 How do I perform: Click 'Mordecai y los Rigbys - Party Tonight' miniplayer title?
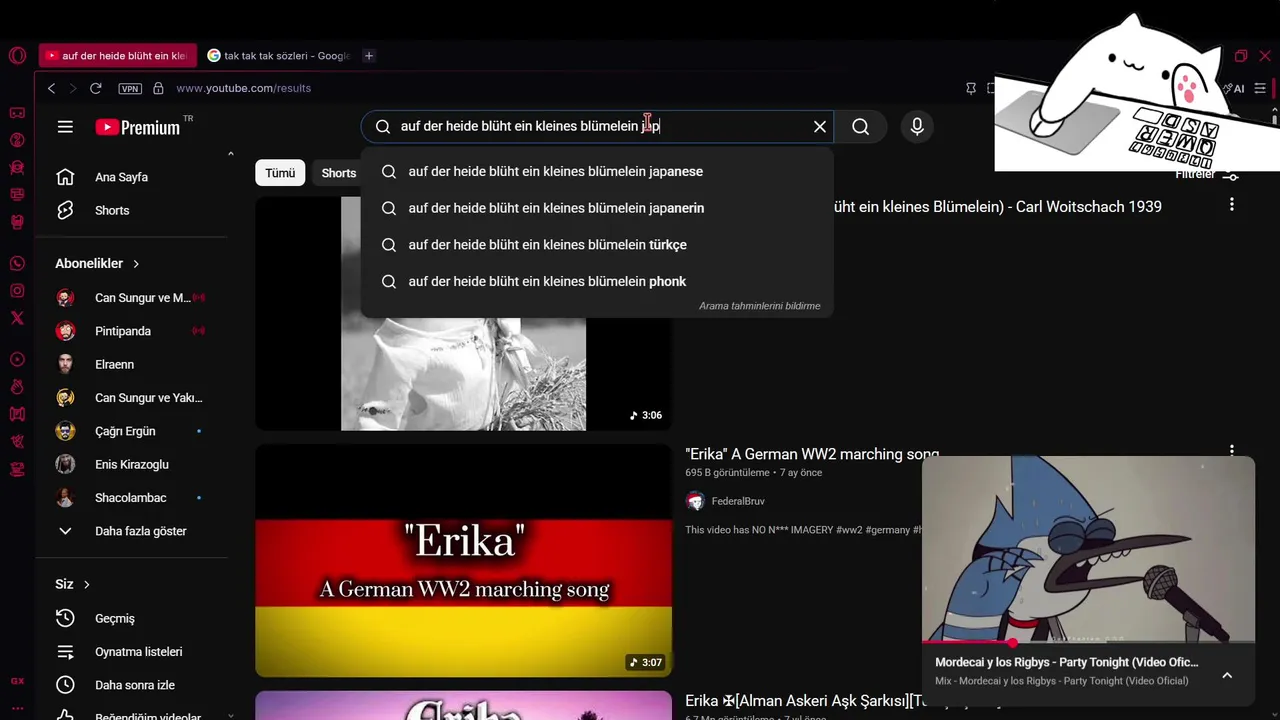1066,662
